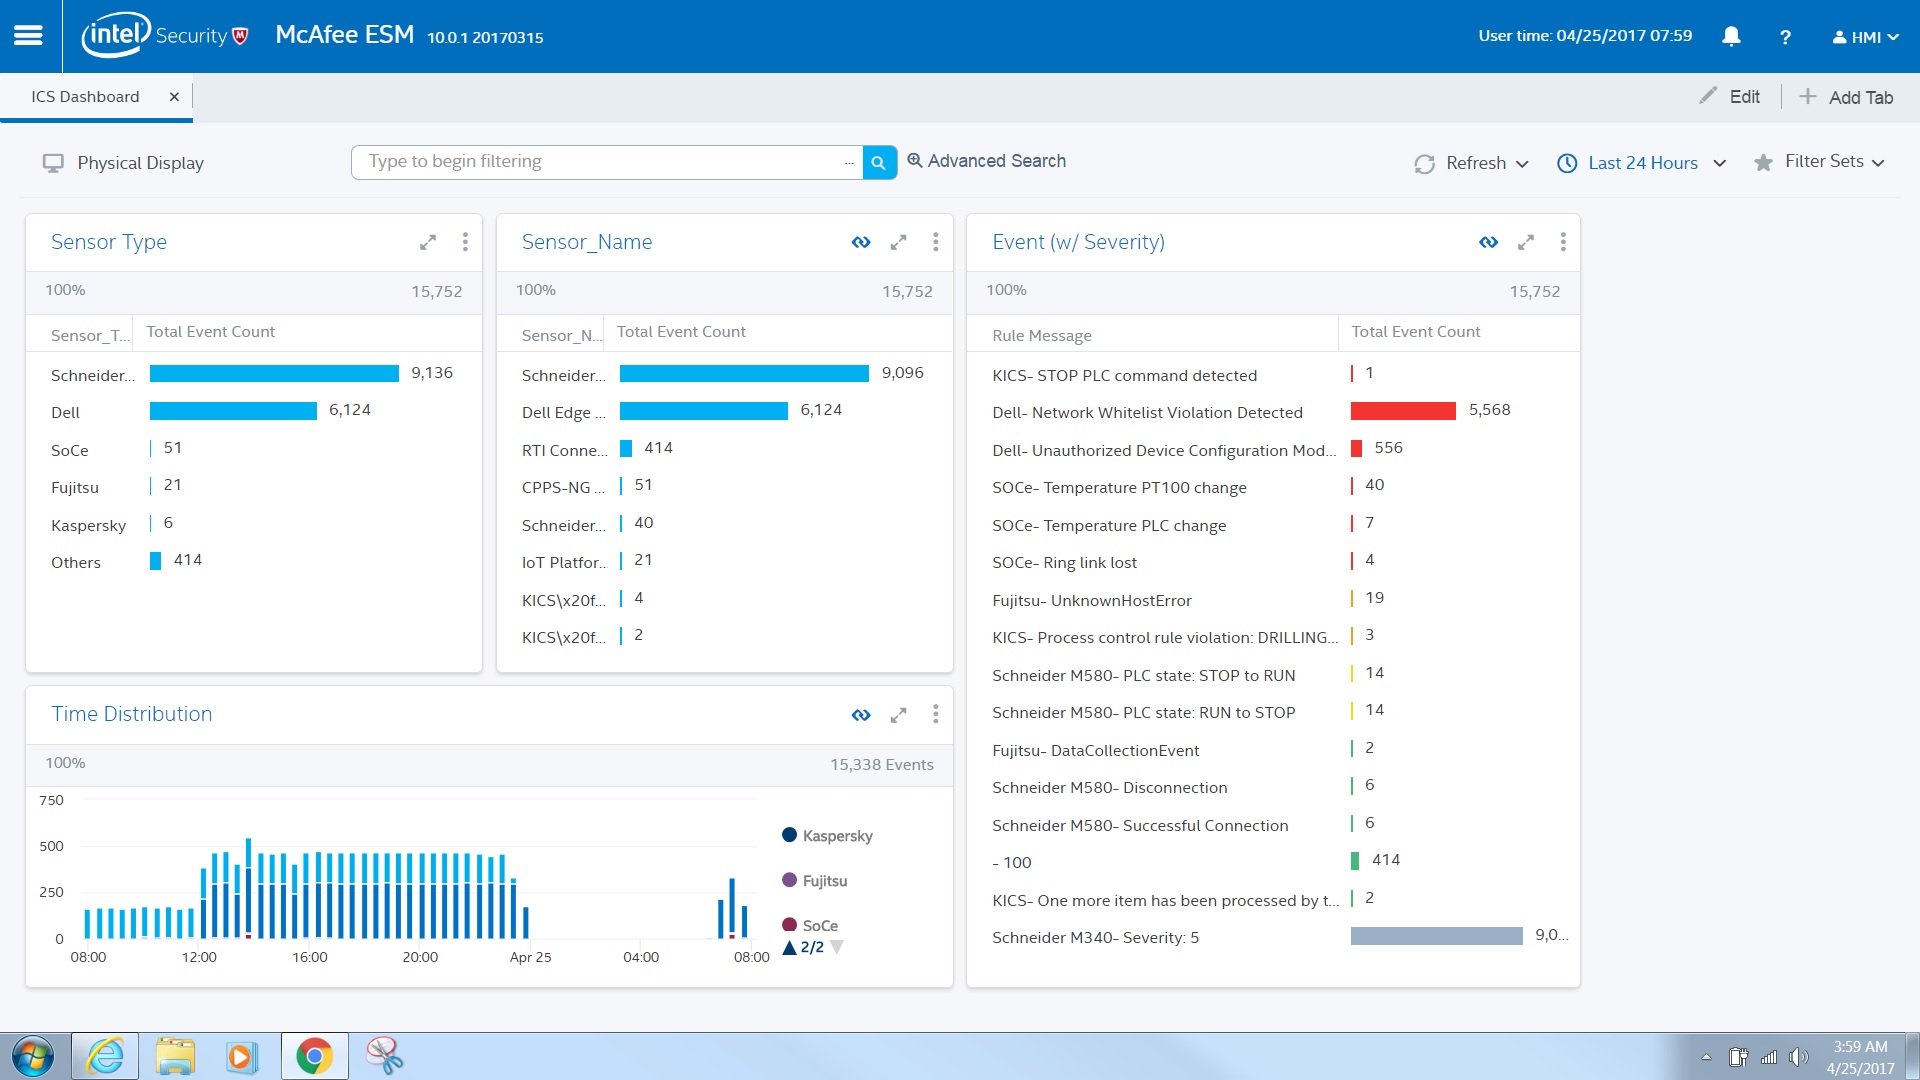Toggle the SoCe legend series

810,926
